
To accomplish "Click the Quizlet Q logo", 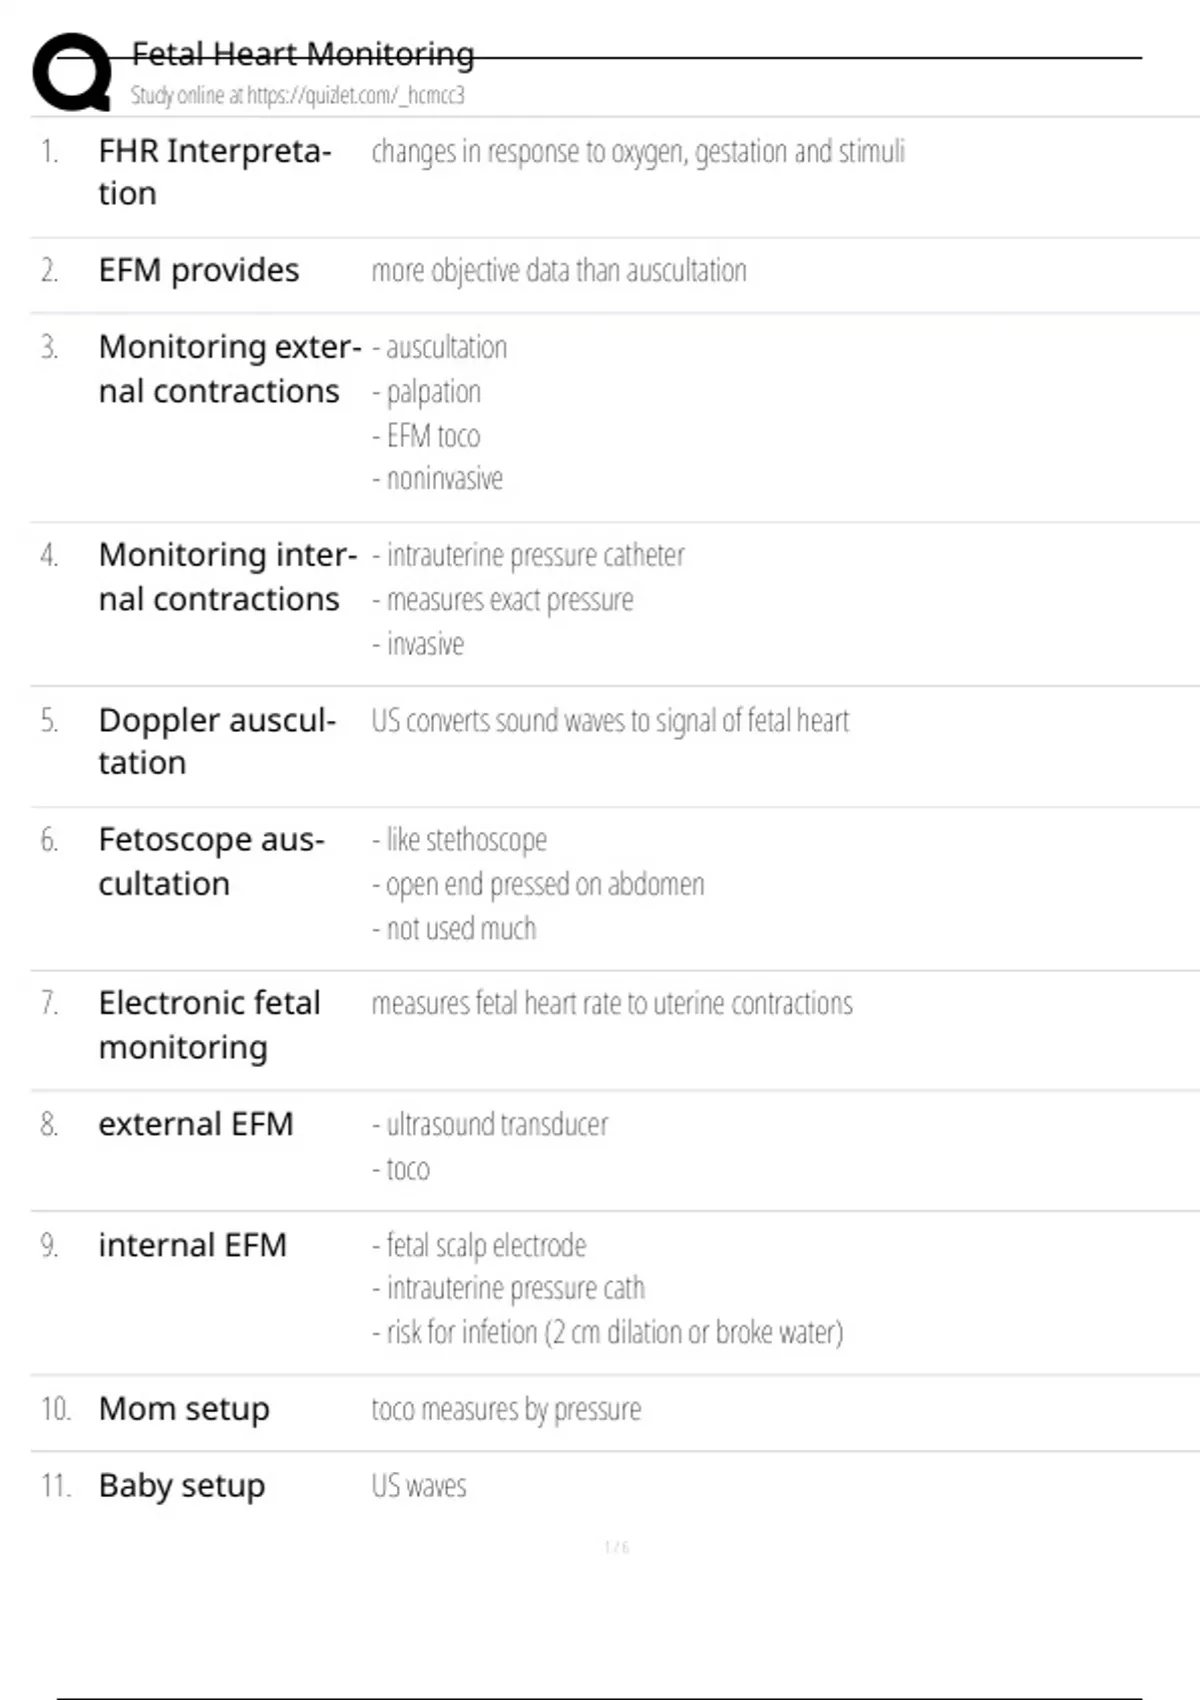I will (72, 72).
